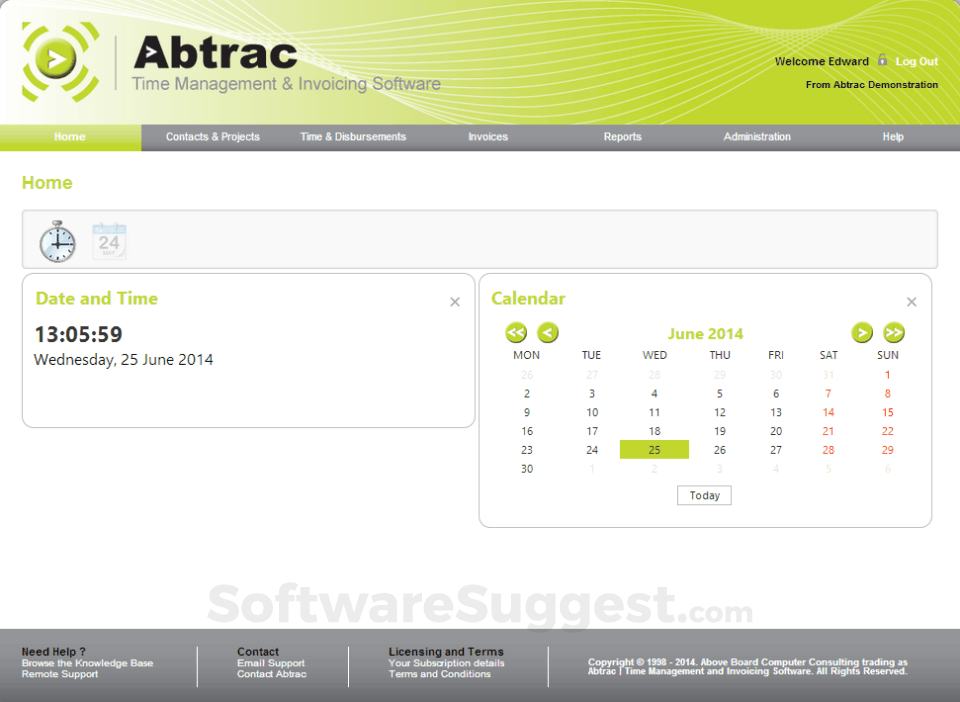This screenshot has height=702, width=960.
Task: Open the Help menu
Action: (x=893, y=137)
